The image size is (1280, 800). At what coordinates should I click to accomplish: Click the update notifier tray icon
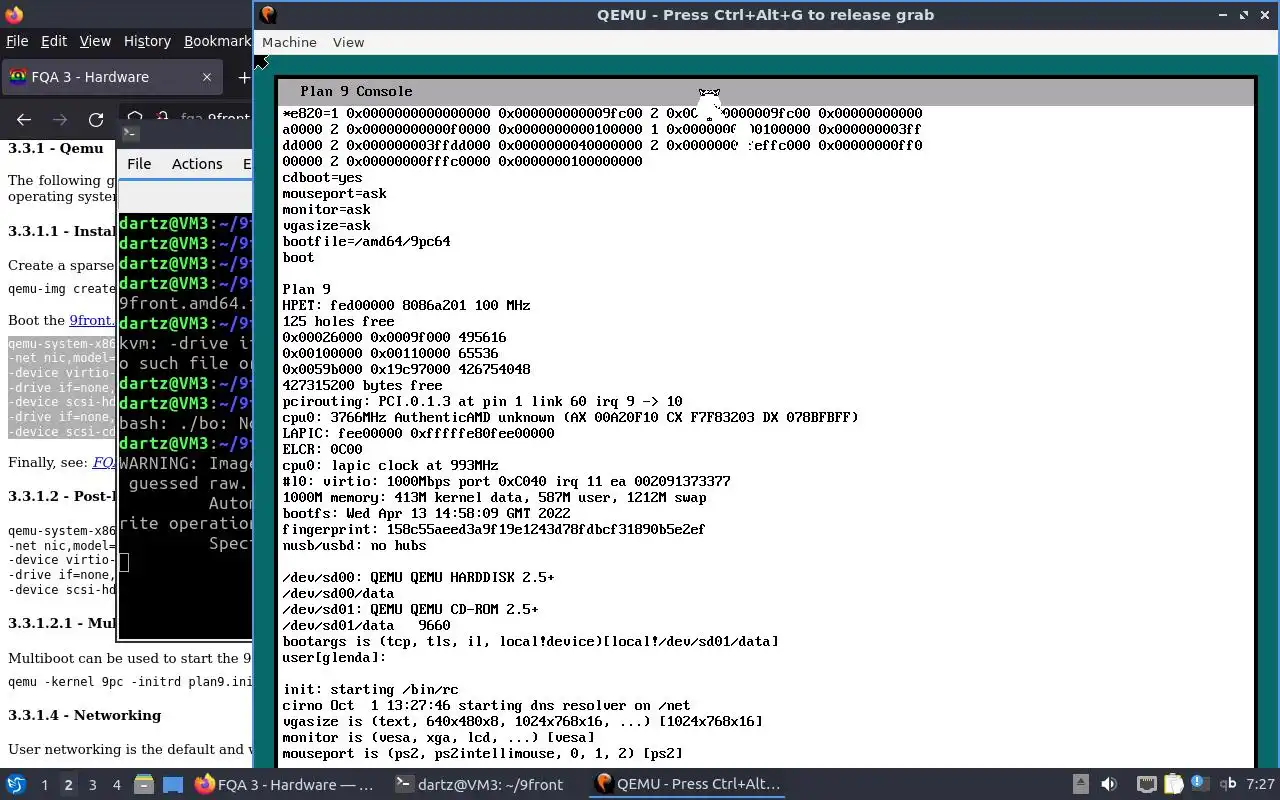click(x=1199, y=784)
